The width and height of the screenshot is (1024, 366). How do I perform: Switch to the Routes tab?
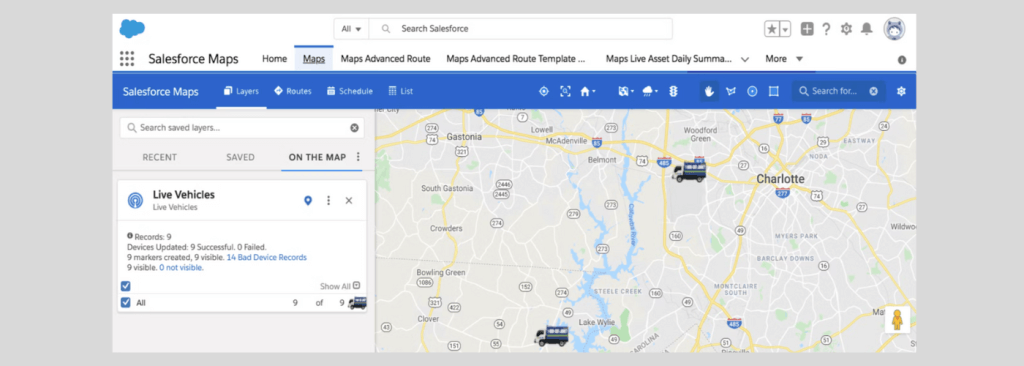point(293,92)
